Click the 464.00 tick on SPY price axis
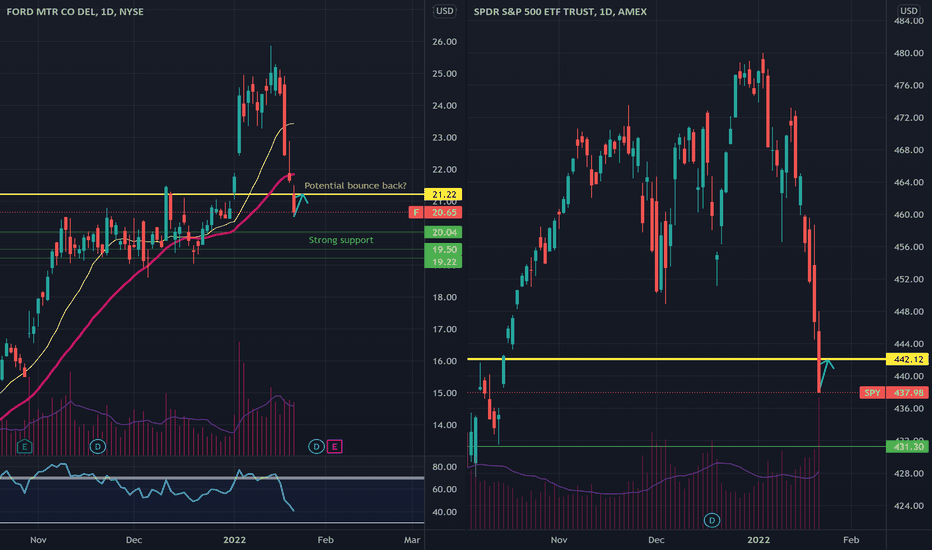 909,183
